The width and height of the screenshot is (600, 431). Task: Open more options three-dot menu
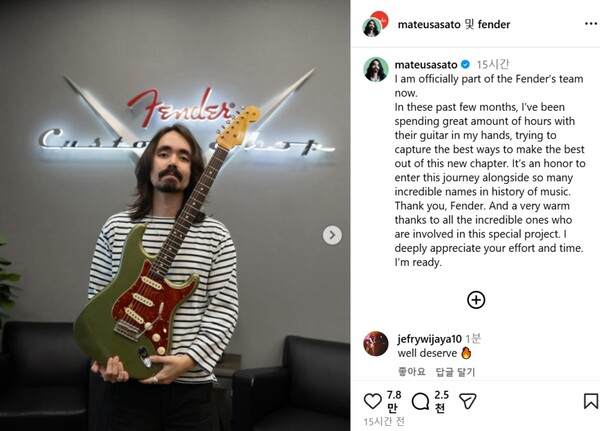(x=592, y=24)
